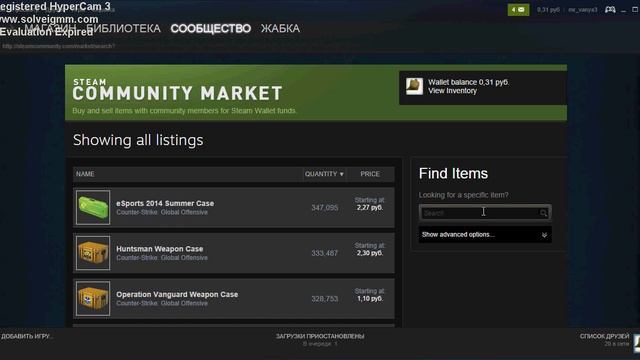Open the БИБЛИОТЕКА tab
640x360 pixels.
123,29
